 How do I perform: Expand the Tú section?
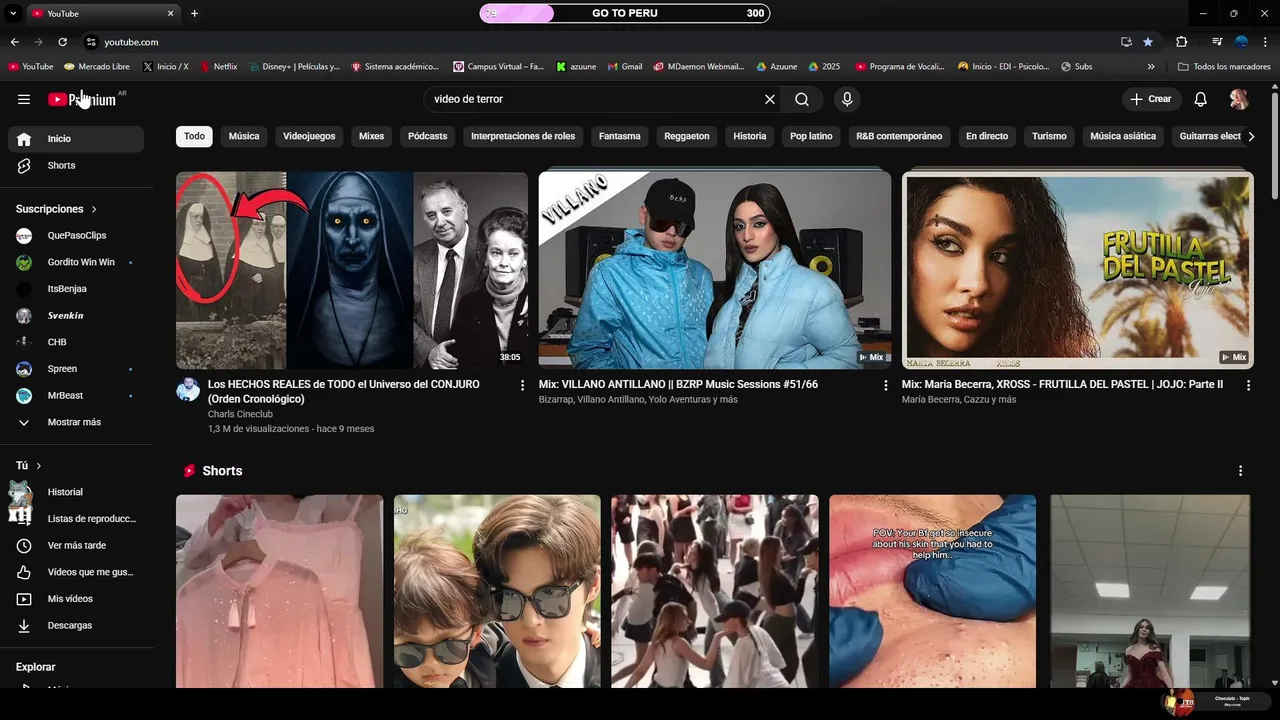click(x=29, y=466)
